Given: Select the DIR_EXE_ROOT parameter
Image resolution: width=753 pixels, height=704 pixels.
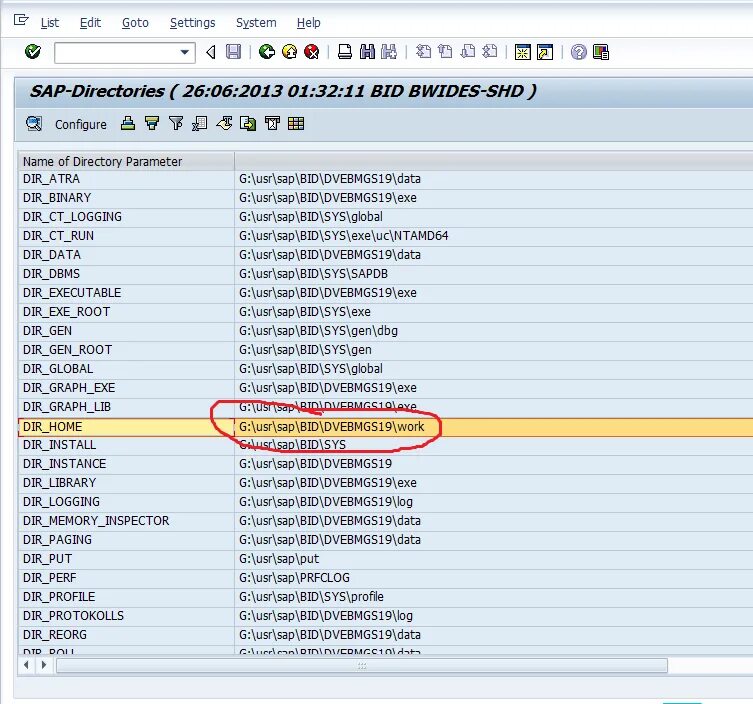Looking at the screenshot, I should click(x=66, y=312).
